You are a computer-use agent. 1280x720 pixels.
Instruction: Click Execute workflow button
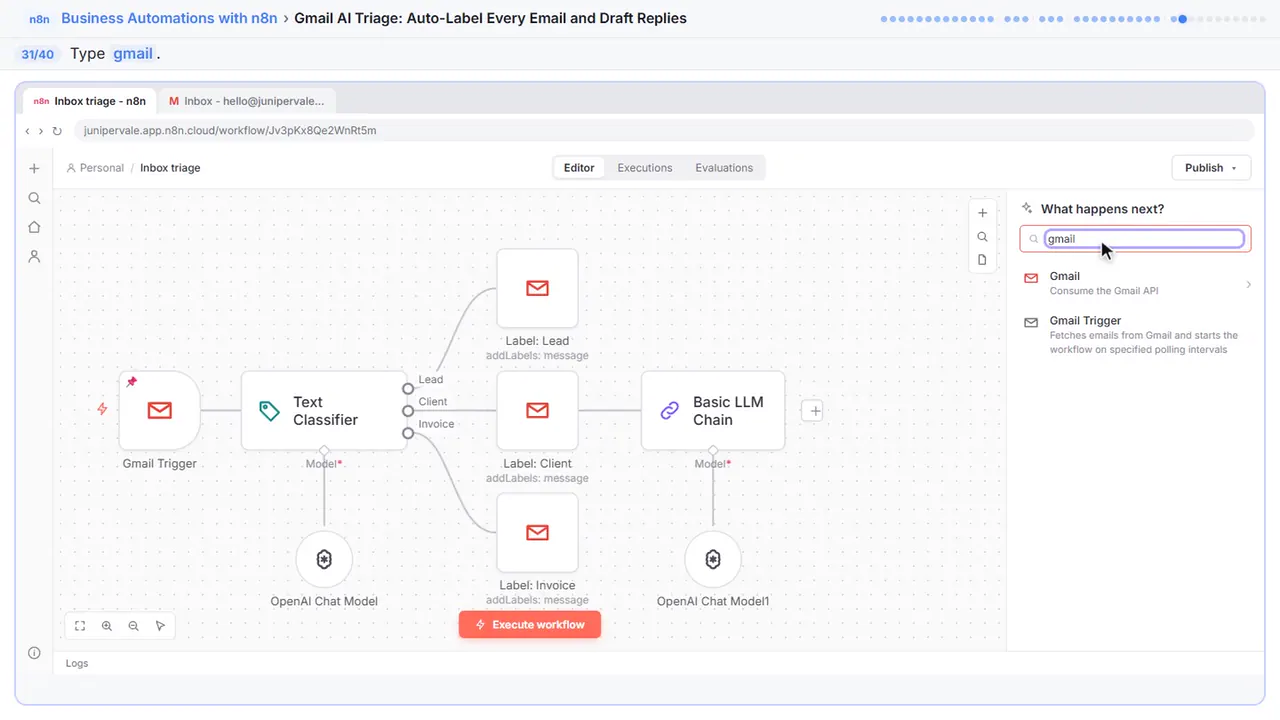pos(530,624)
